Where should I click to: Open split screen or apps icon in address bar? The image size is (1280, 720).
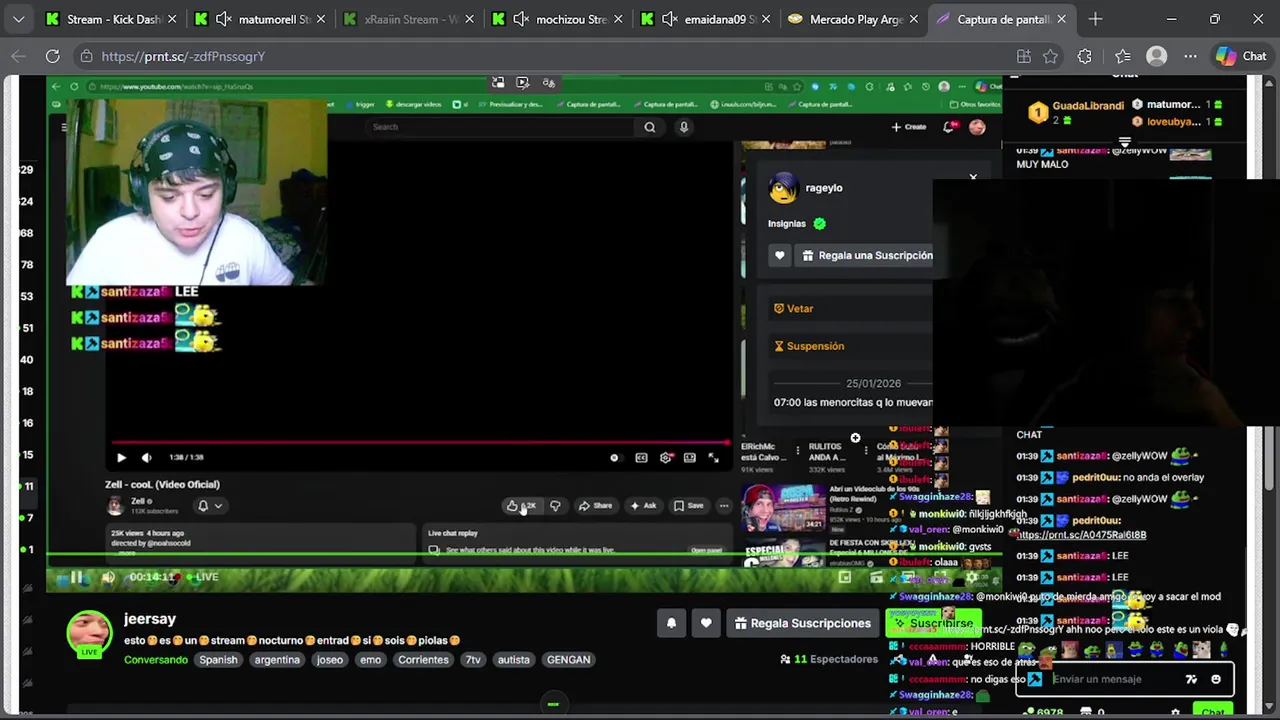click(1023, 56)
